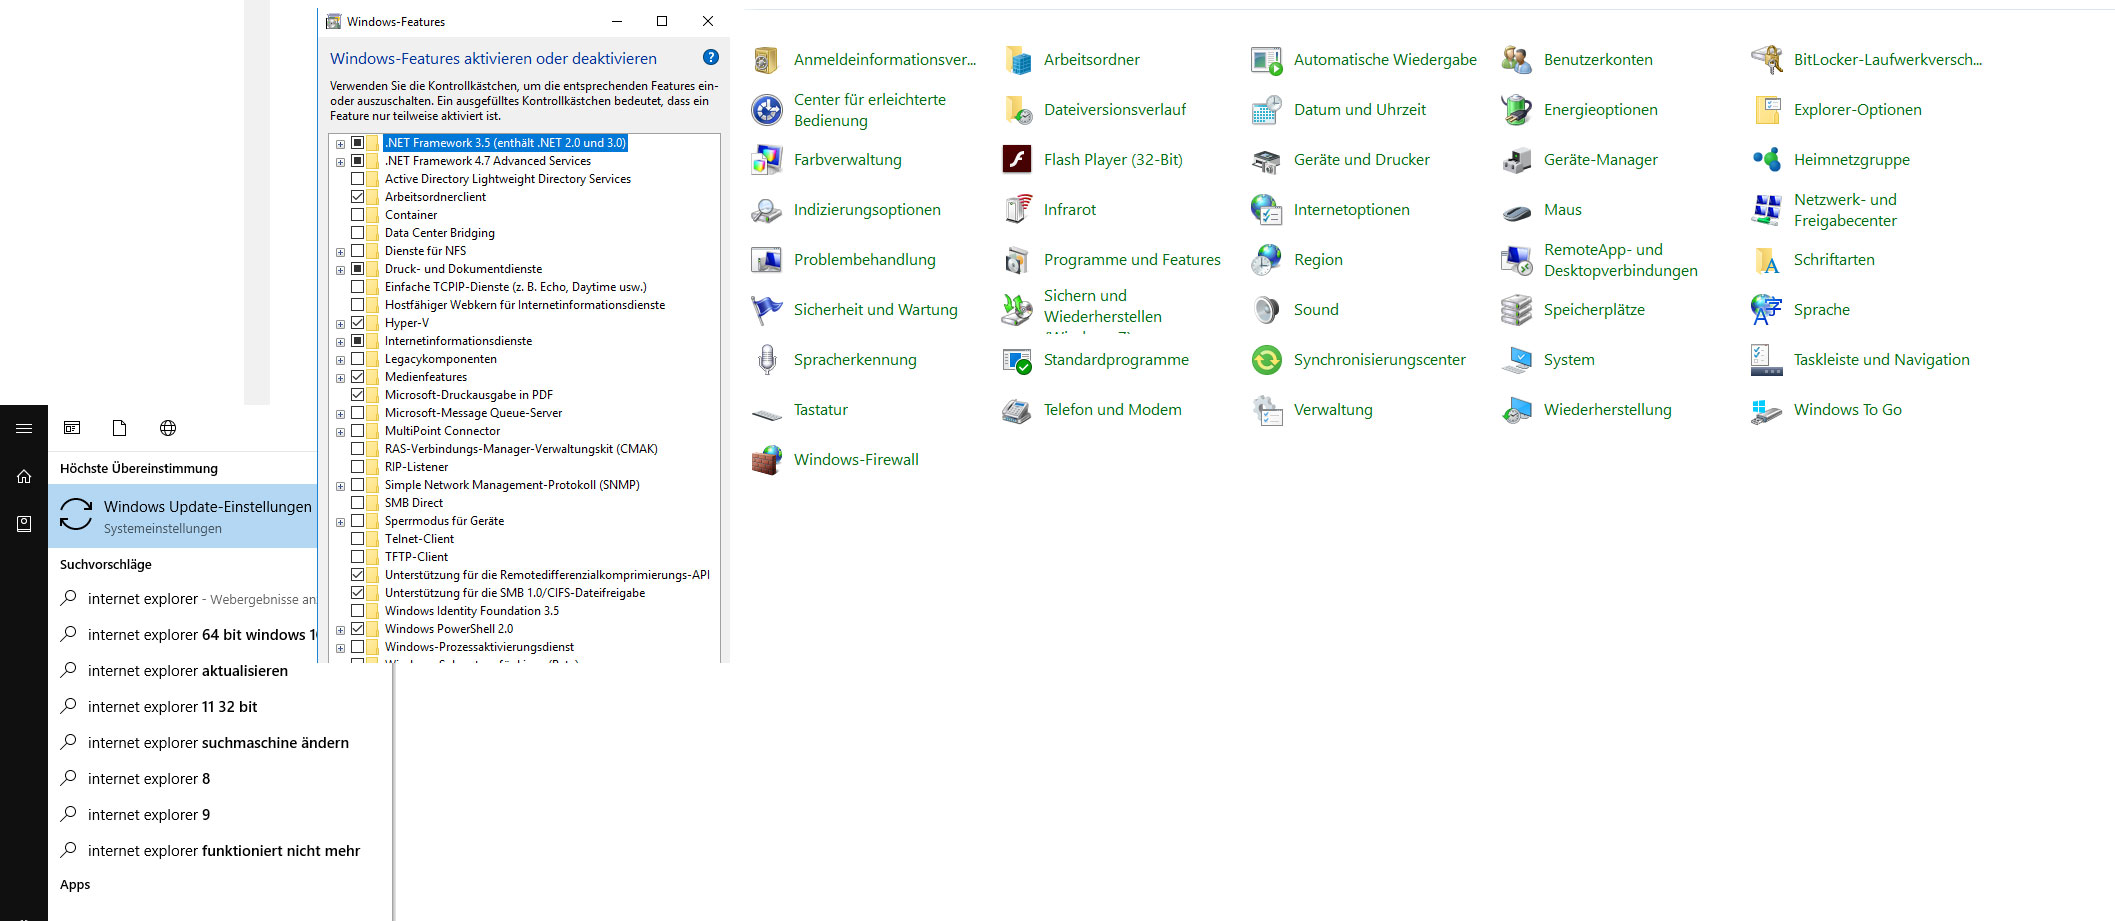Click the home icon in search sidebar
The width and height of the screenshot is (2115, 921).
coord(24,476)
